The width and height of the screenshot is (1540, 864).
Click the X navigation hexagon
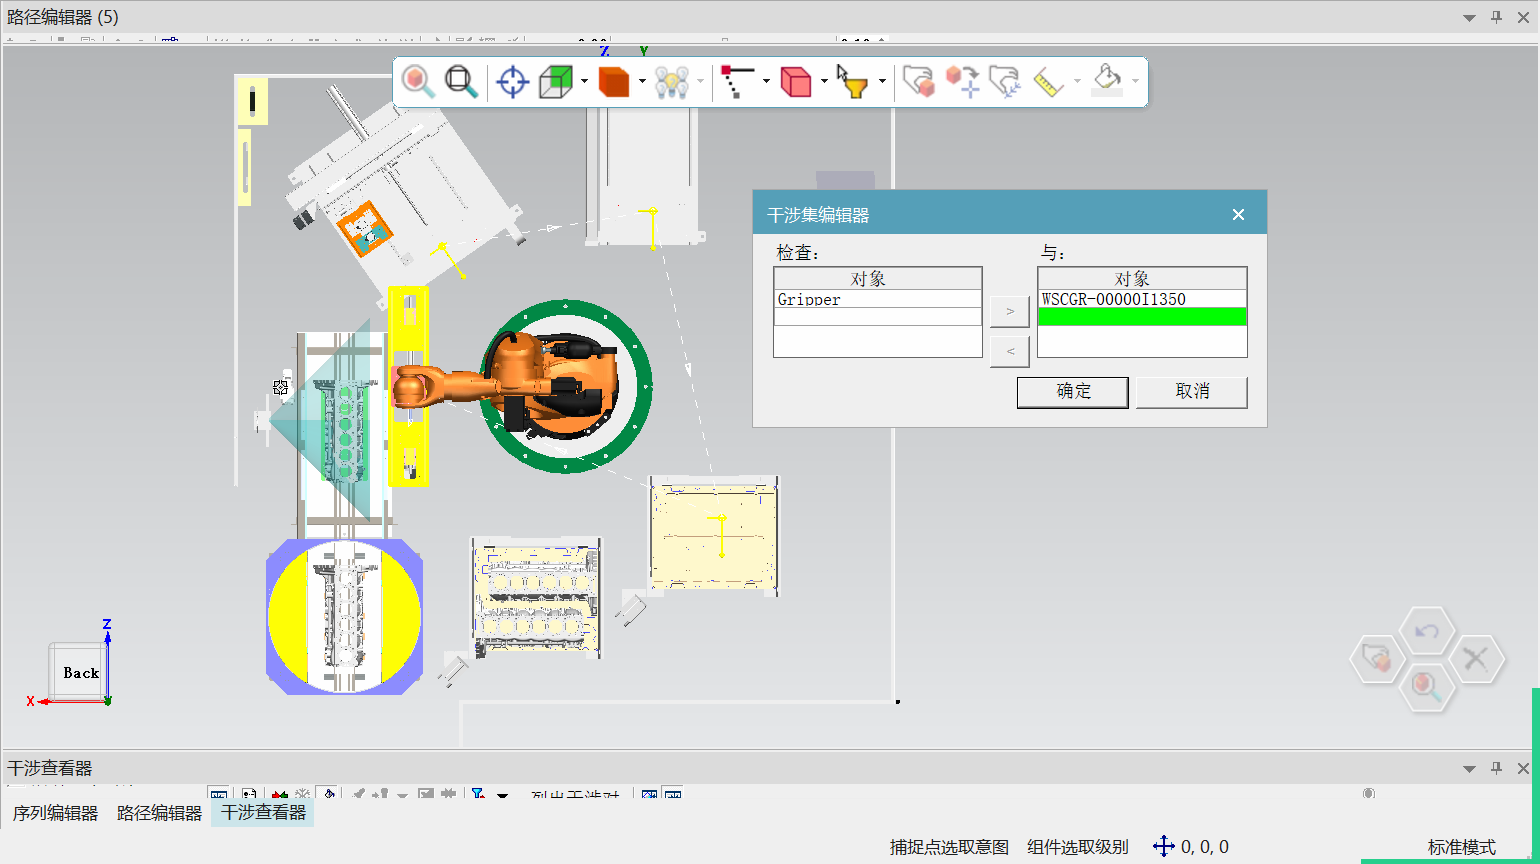(x=1476, y=658)
